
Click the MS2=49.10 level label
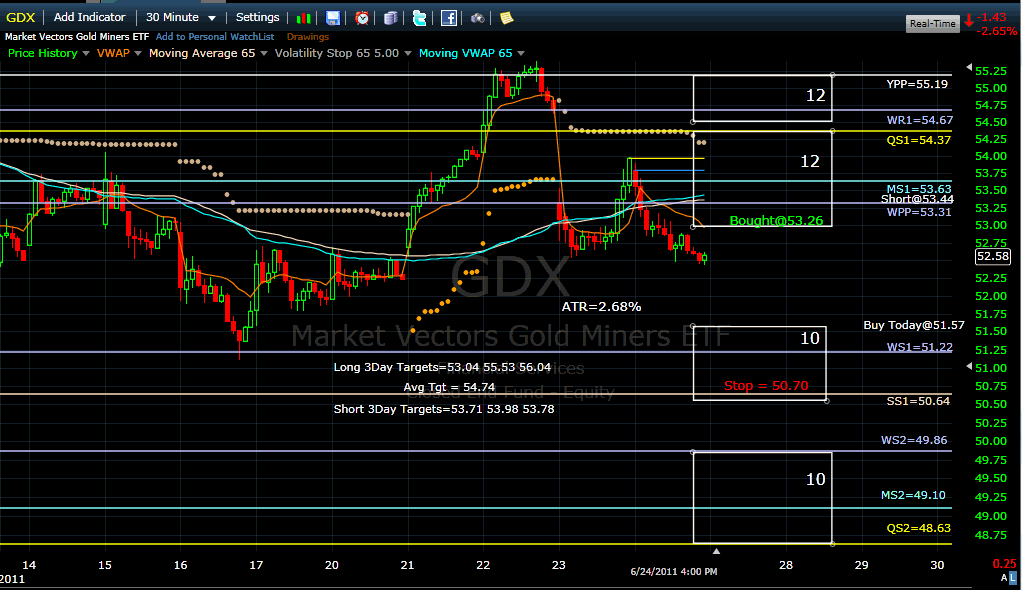[x=913, y=495]
